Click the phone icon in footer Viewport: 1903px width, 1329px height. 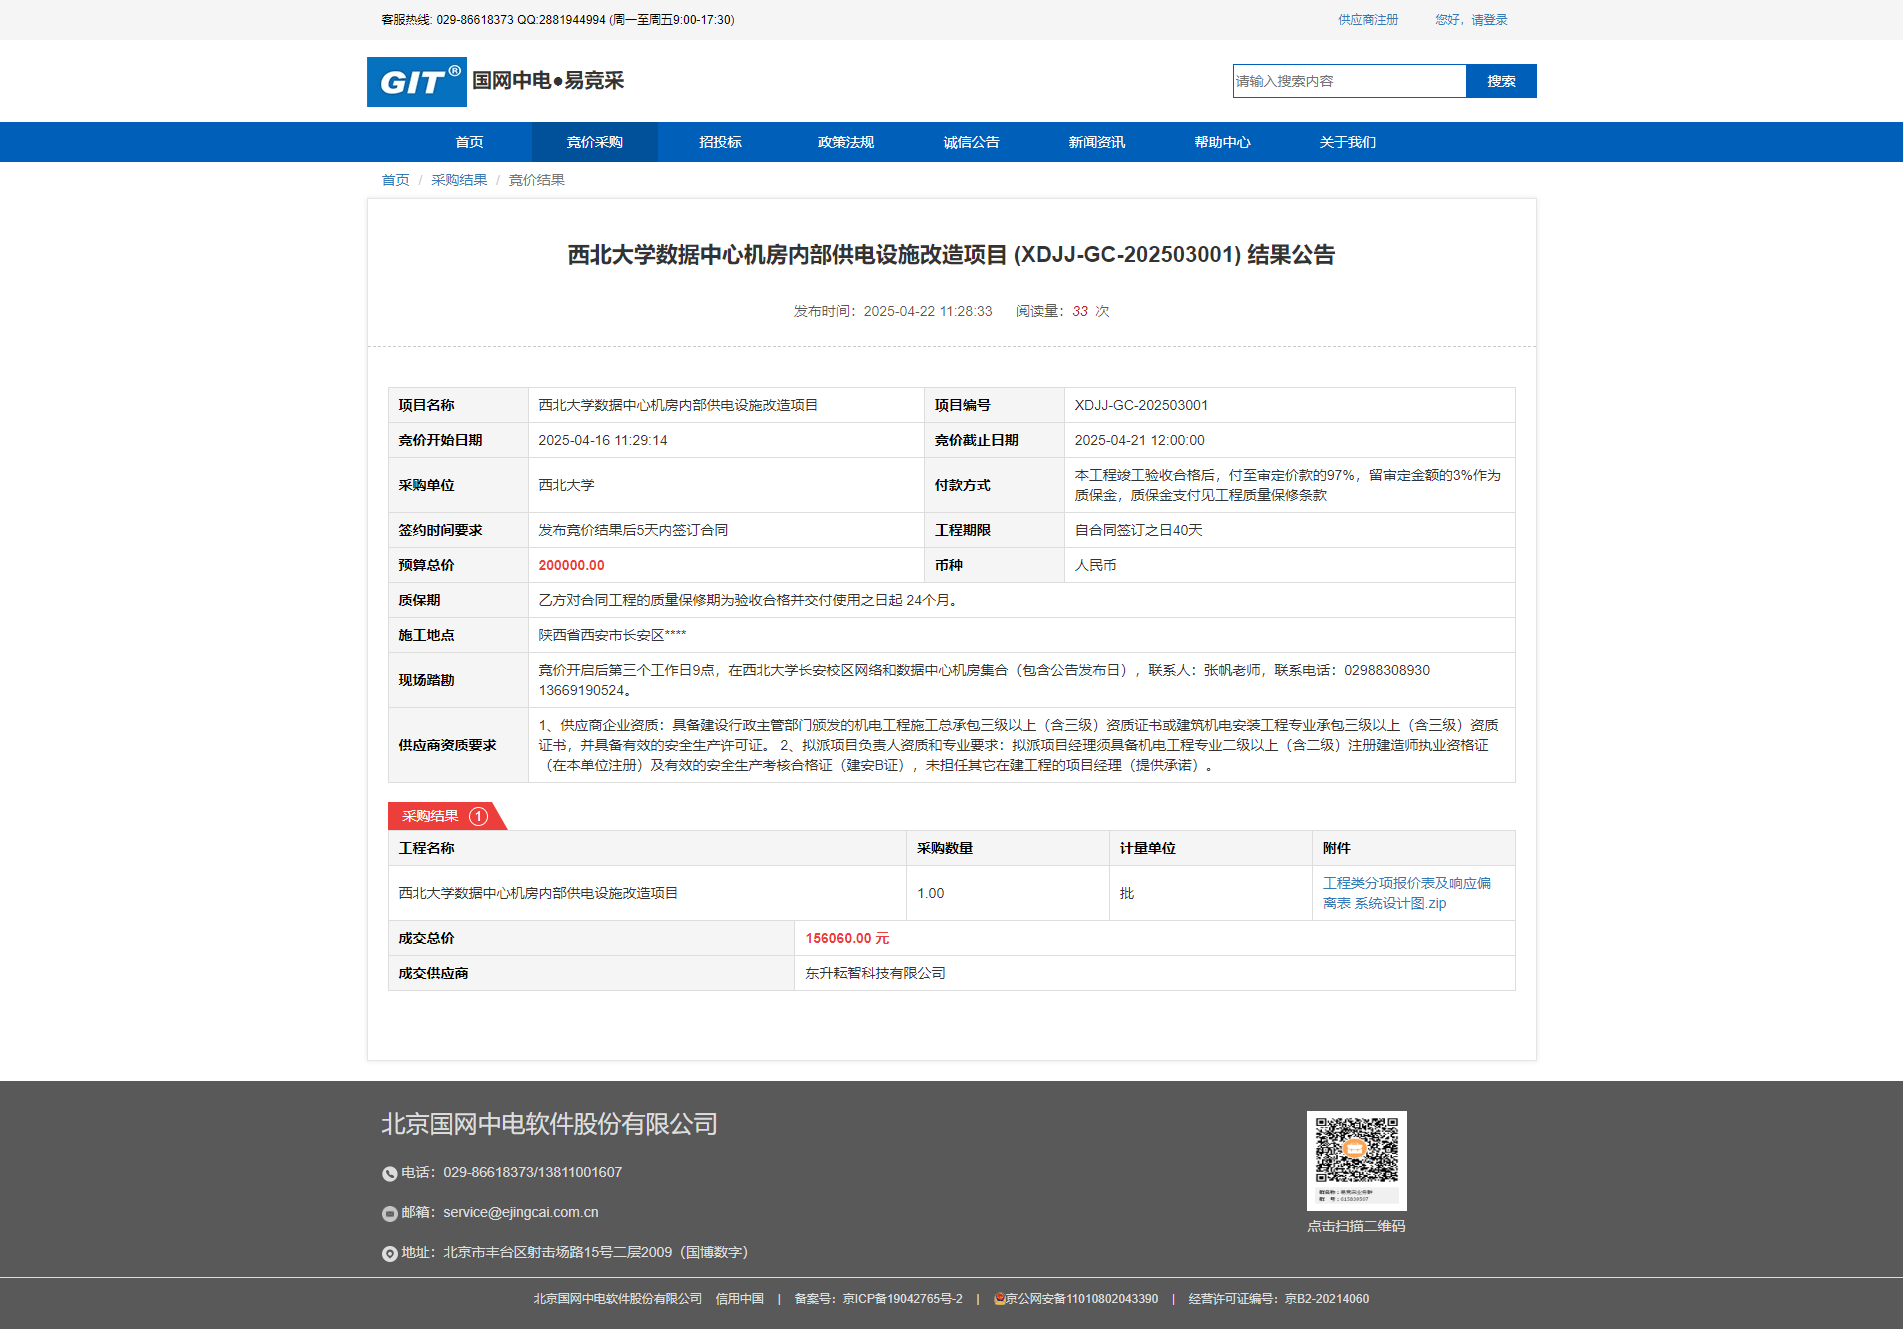pyautogui.click(x=389, y=1174)
